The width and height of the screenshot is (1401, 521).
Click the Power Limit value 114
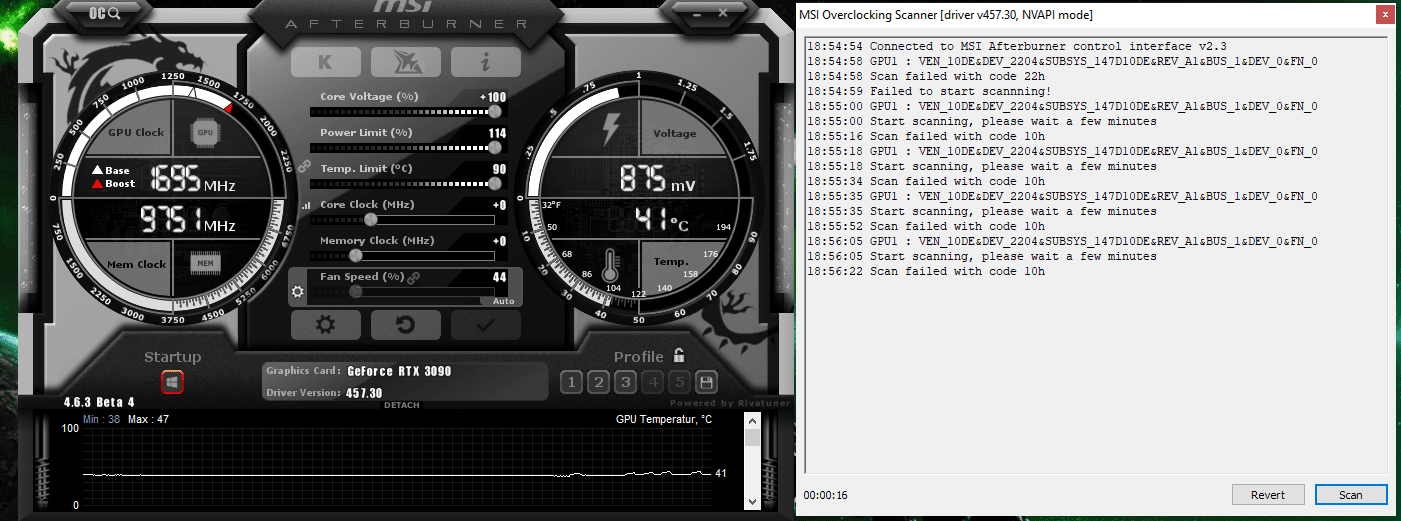497,133
